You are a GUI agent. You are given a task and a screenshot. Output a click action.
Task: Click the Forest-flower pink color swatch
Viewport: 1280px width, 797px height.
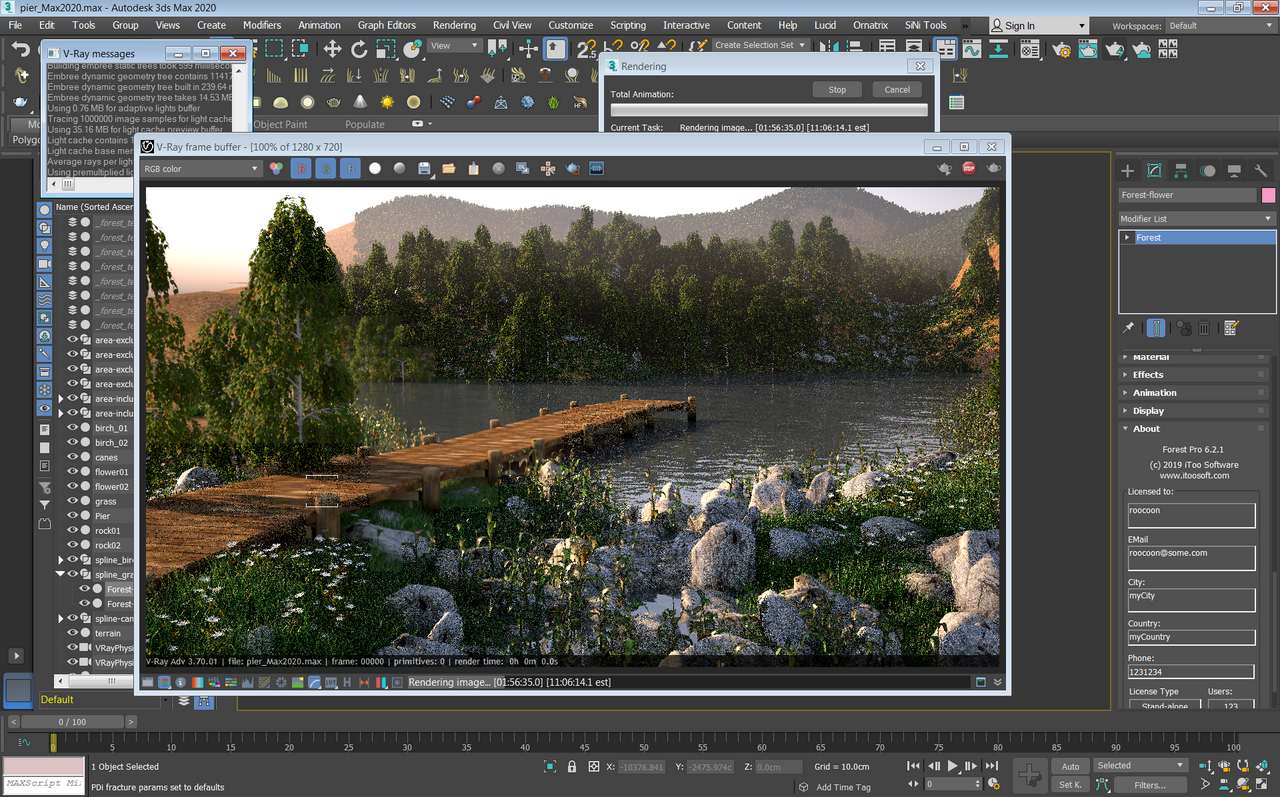click(x=1269, y=194)
